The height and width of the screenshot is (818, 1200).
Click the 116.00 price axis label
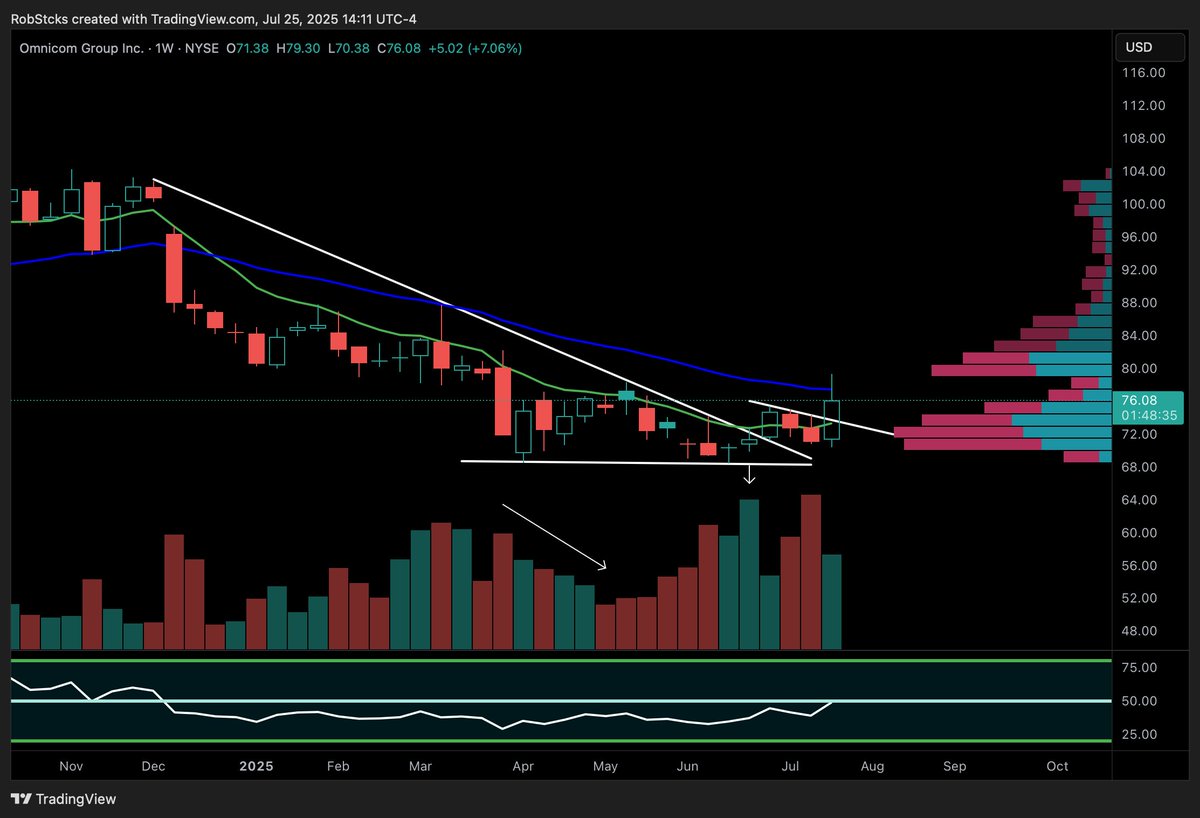pos(1145,73)
